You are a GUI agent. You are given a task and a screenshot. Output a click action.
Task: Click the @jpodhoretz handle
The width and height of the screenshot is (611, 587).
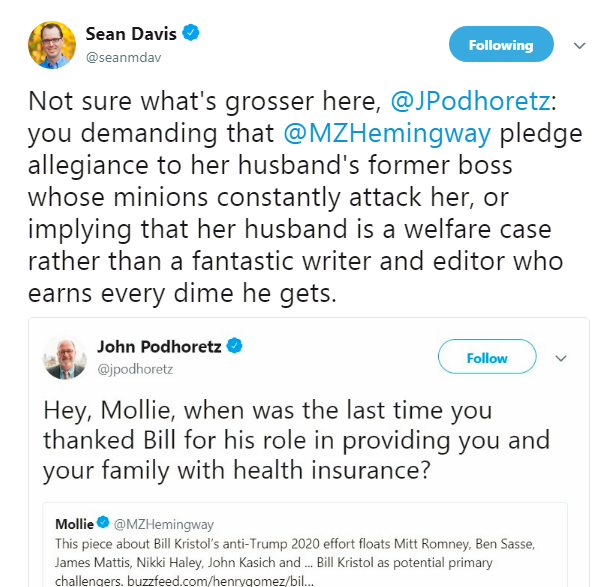(x=135, y=369)
